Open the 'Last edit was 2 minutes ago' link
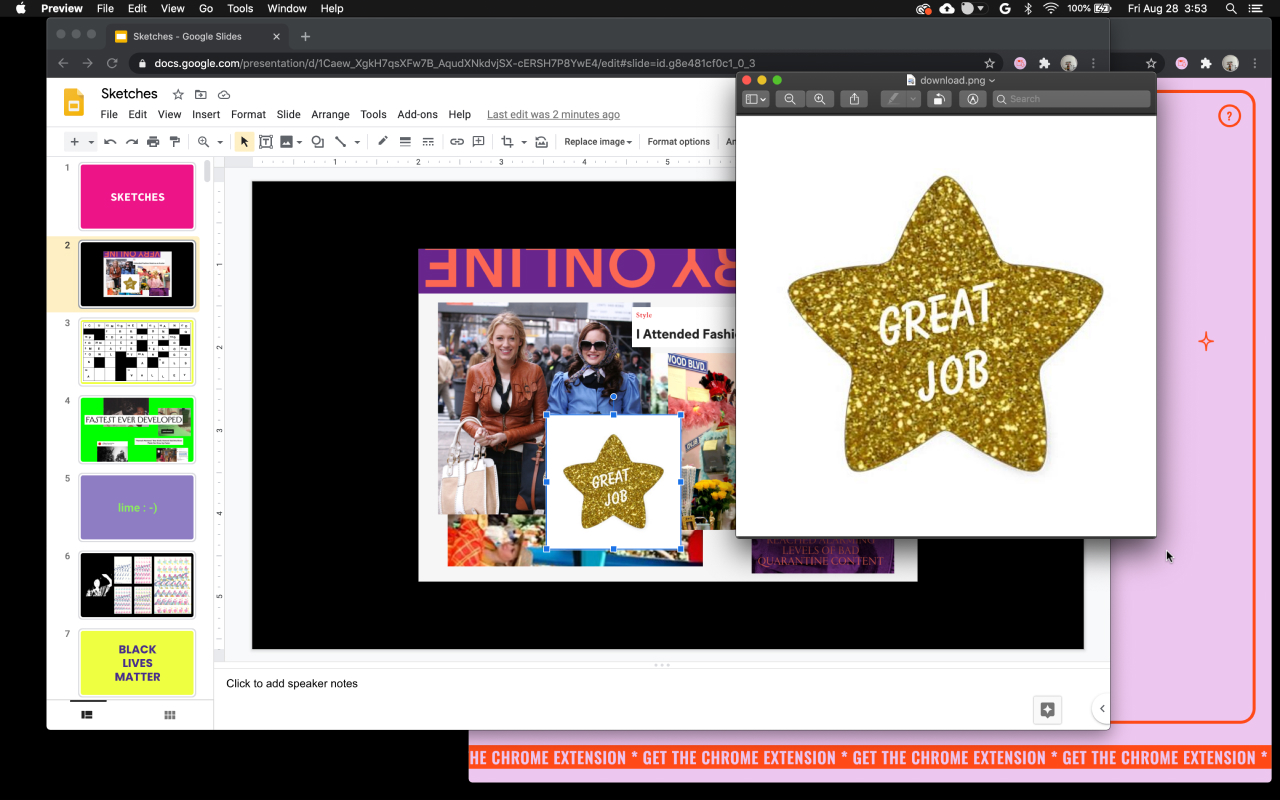1280x800 pixels. [x=553, y=115]
